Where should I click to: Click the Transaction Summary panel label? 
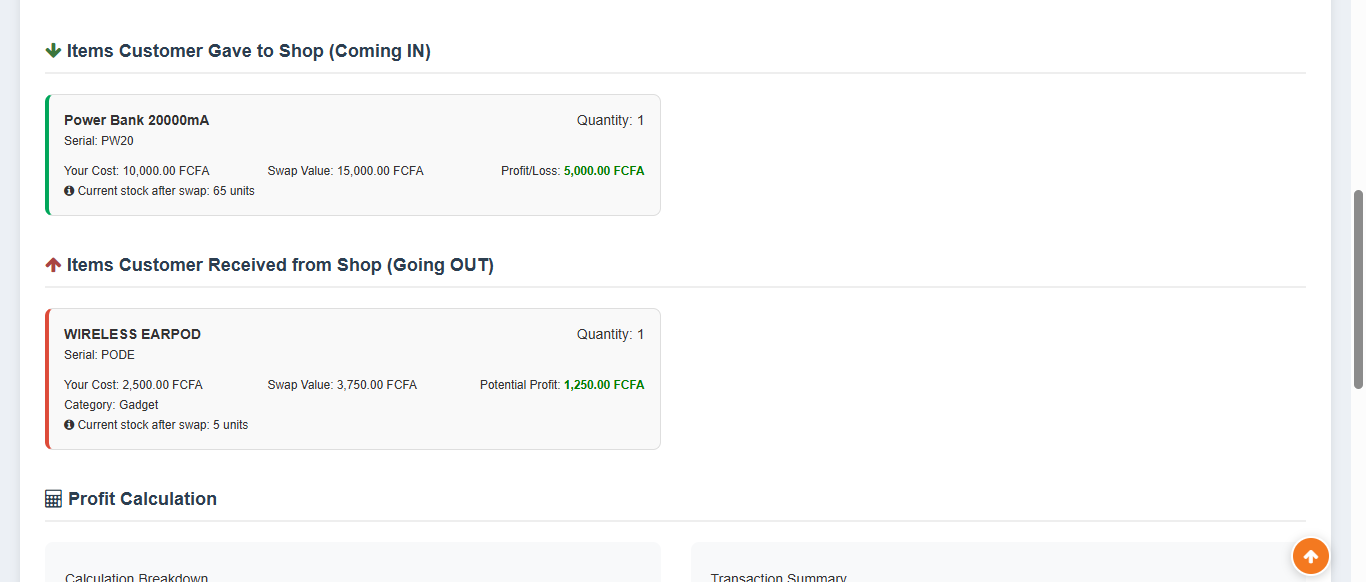(x=778, y=577)
